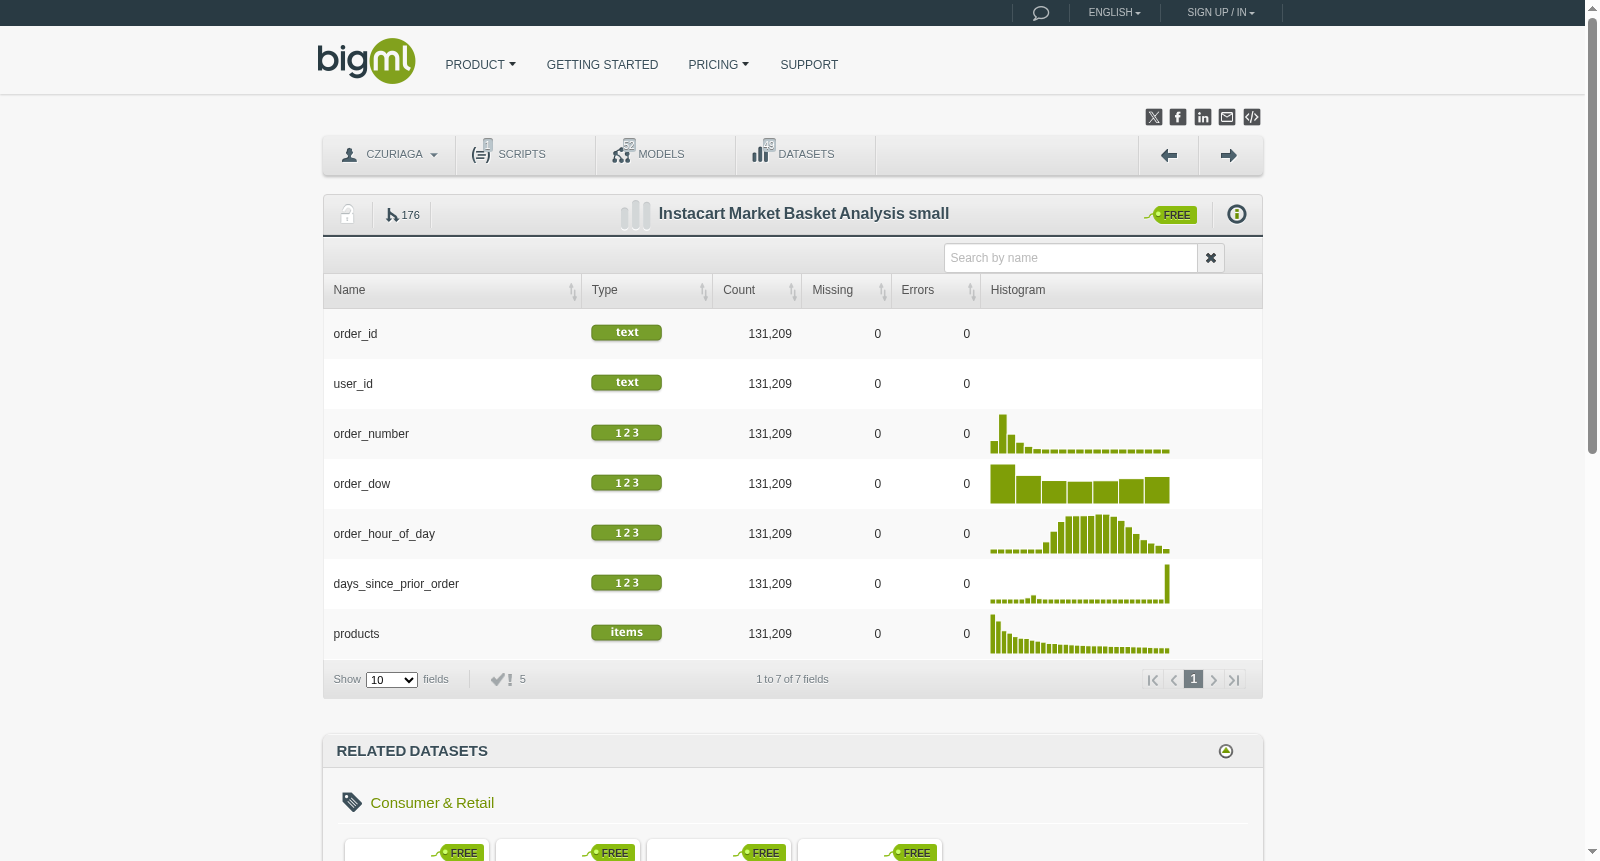The image size is (1600, 861).
Task: Open the GETTING STARTED page
Action: pyautogui.click(x=602, y=65)
